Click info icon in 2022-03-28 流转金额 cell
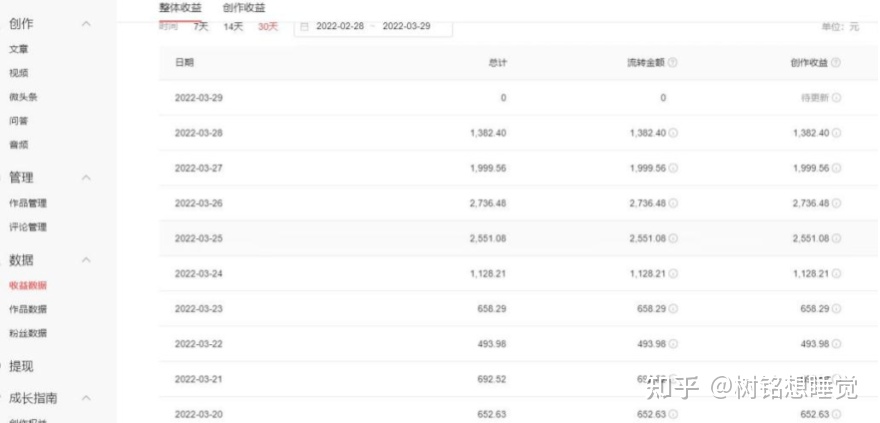Screen dimensions: 880x423 tap(673, 133)
